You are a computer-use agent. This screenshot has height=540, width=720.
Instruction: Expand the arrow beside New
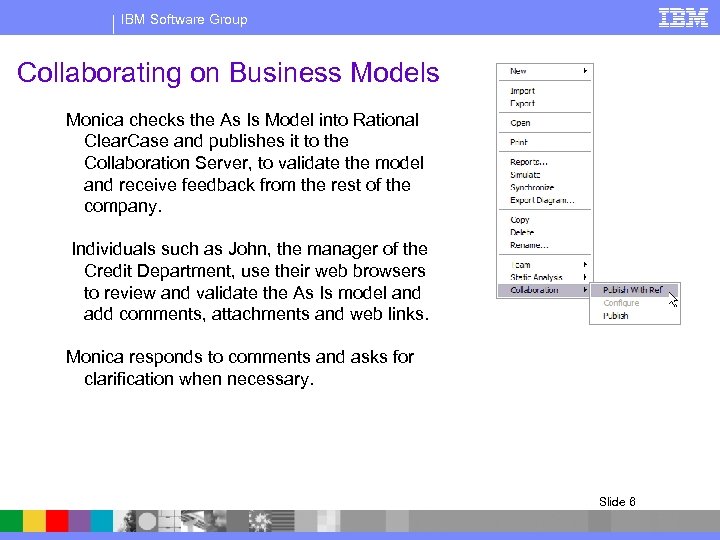click(585, 71)
